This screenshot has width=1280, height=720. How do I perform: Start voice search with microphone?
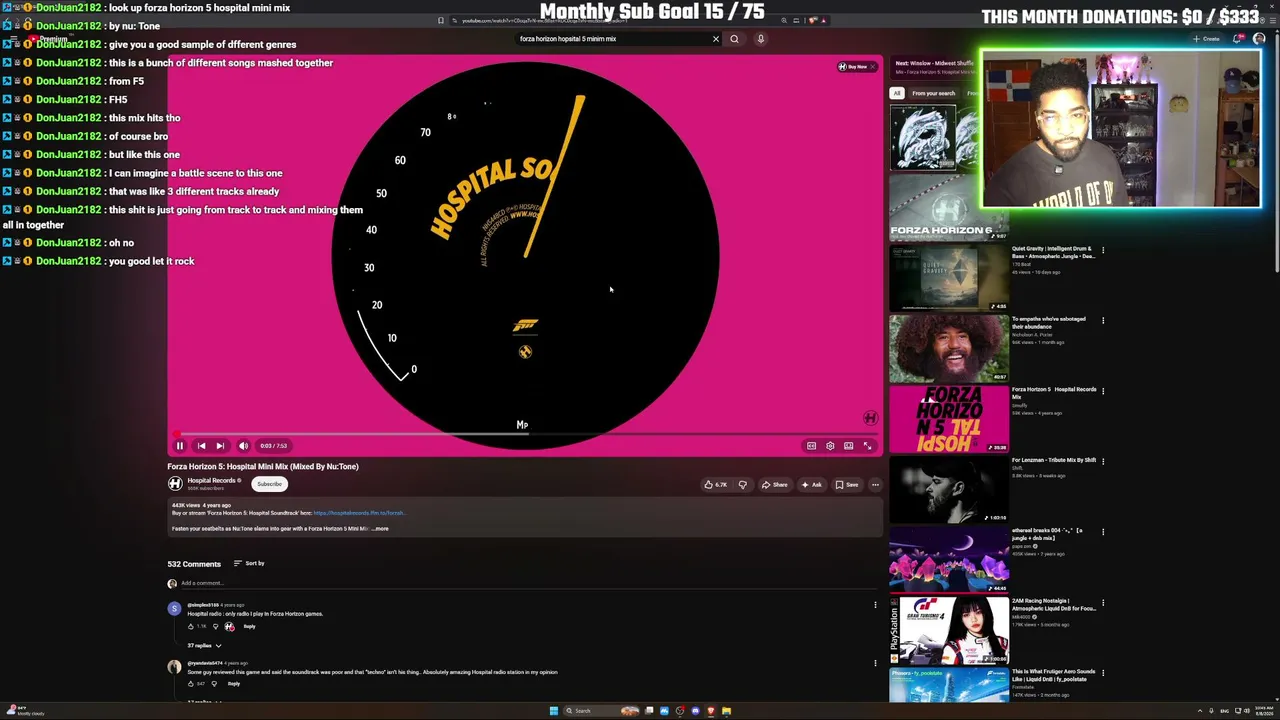point(760,39)
